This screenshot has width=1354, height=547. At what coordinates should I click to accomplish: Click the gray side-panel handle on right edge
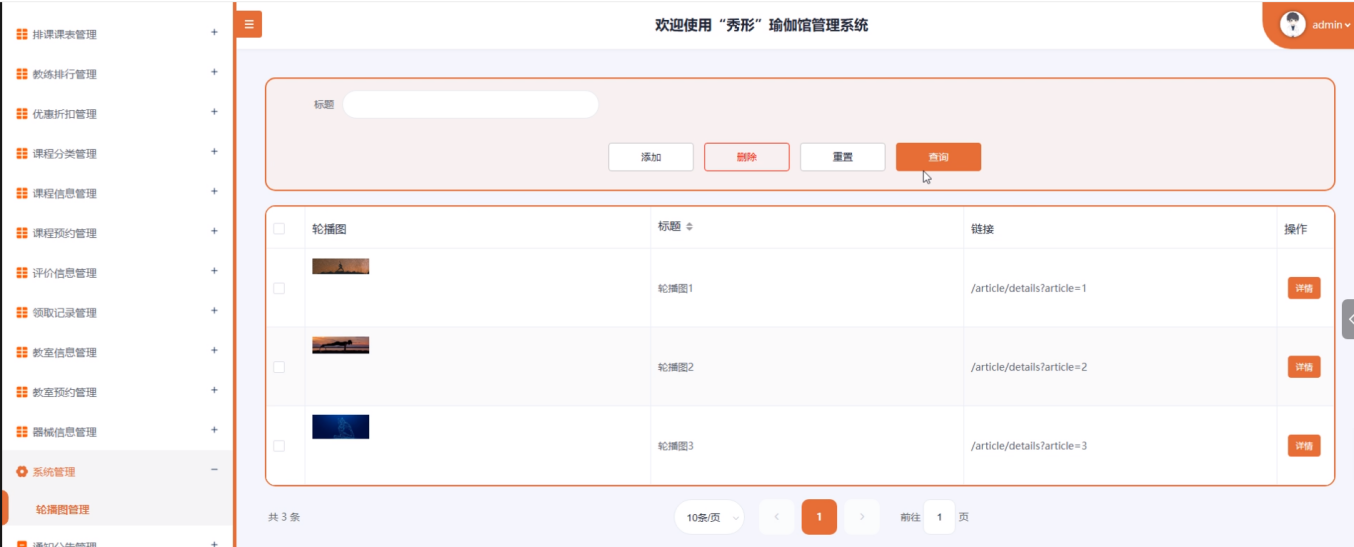tap(1348, 320)
